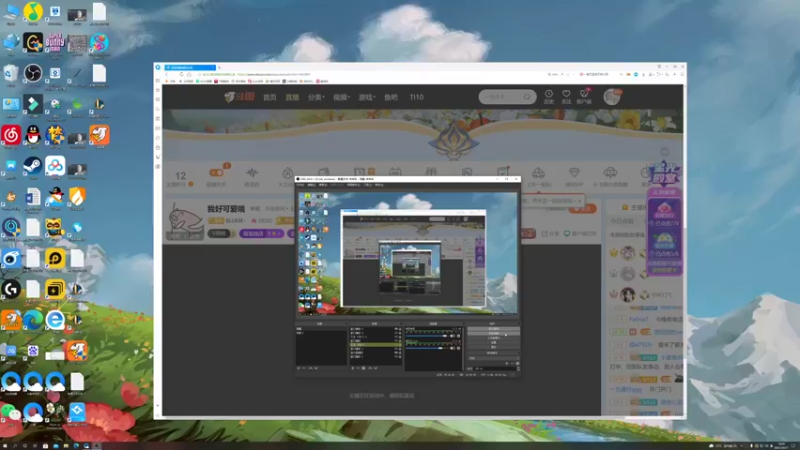Select the active browser tab
The image size is (800, 450).
point(190,67)
